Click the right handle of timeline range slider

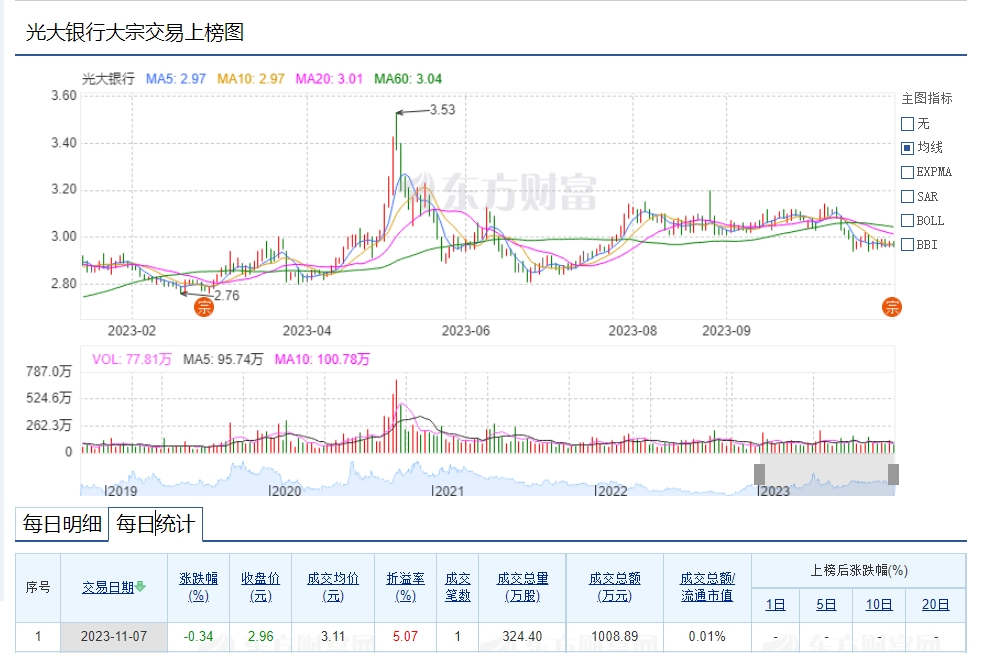pos(893,474)
